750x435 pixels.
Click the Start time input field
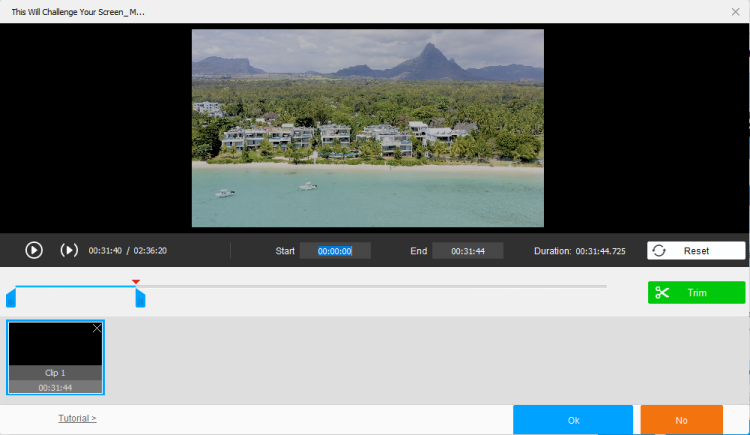coord(335,251)
